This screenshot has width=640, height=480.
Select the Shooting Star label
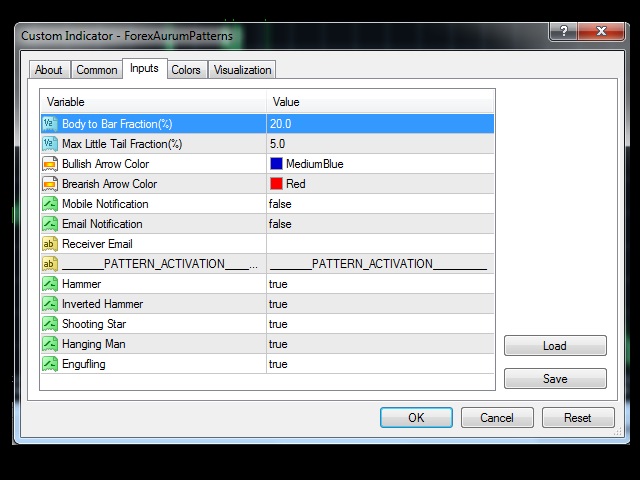coord(94,324)
